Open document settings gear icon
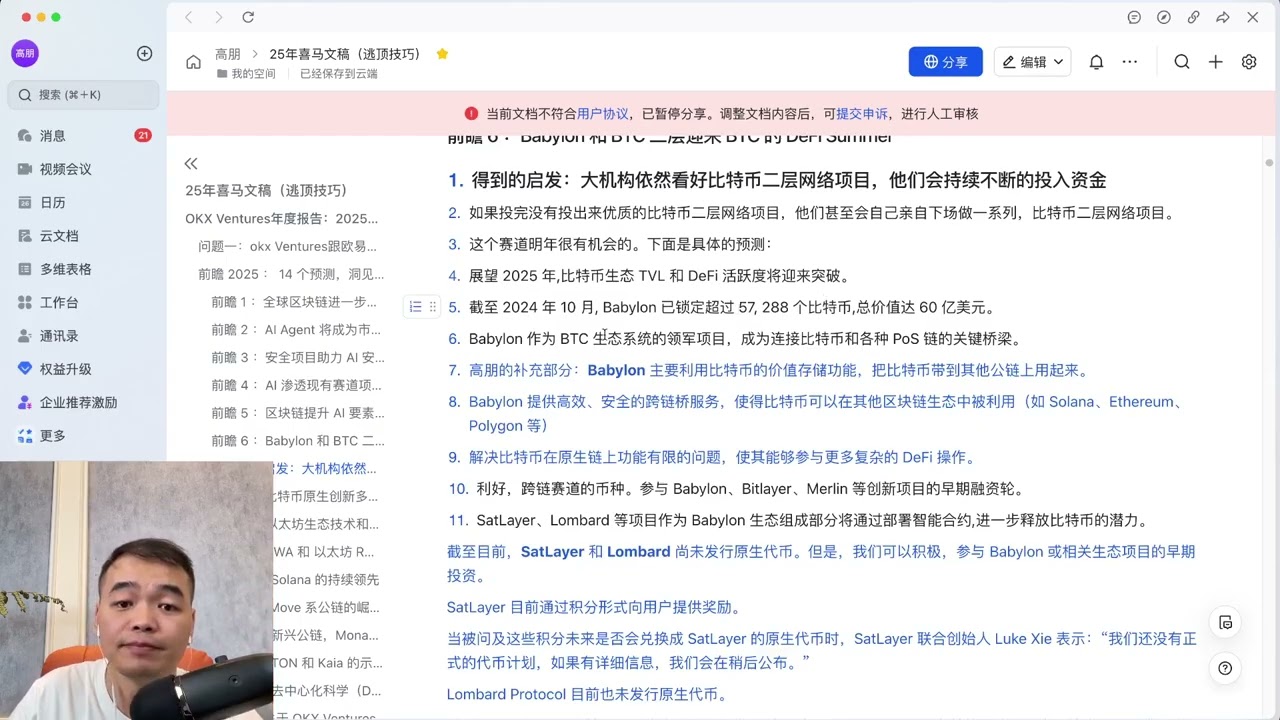The height and width of the screenshot is (720, 1280). click(1249, 62)
